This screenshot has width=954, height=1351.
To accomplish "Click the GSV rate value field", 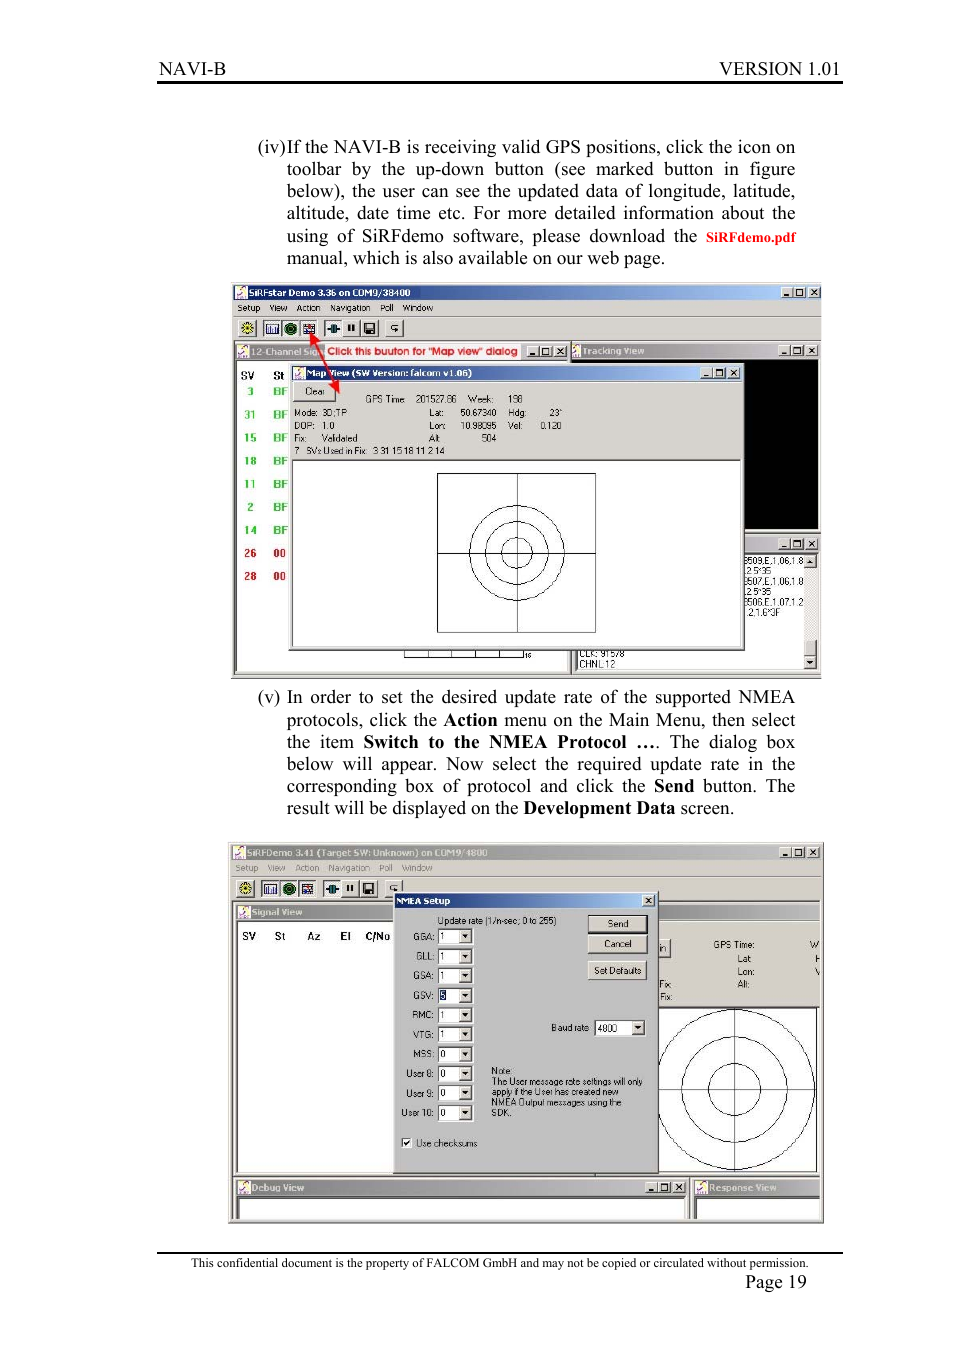I will (449, 995).
